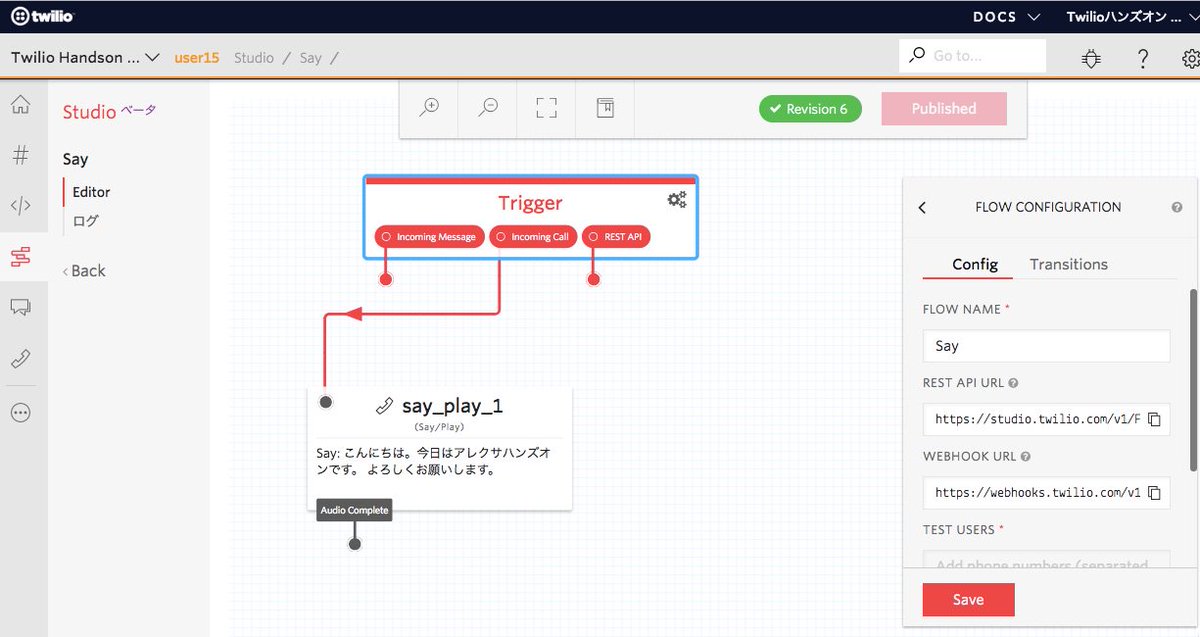
Task: Click the REST API URL field
Action: point(1046,419)
